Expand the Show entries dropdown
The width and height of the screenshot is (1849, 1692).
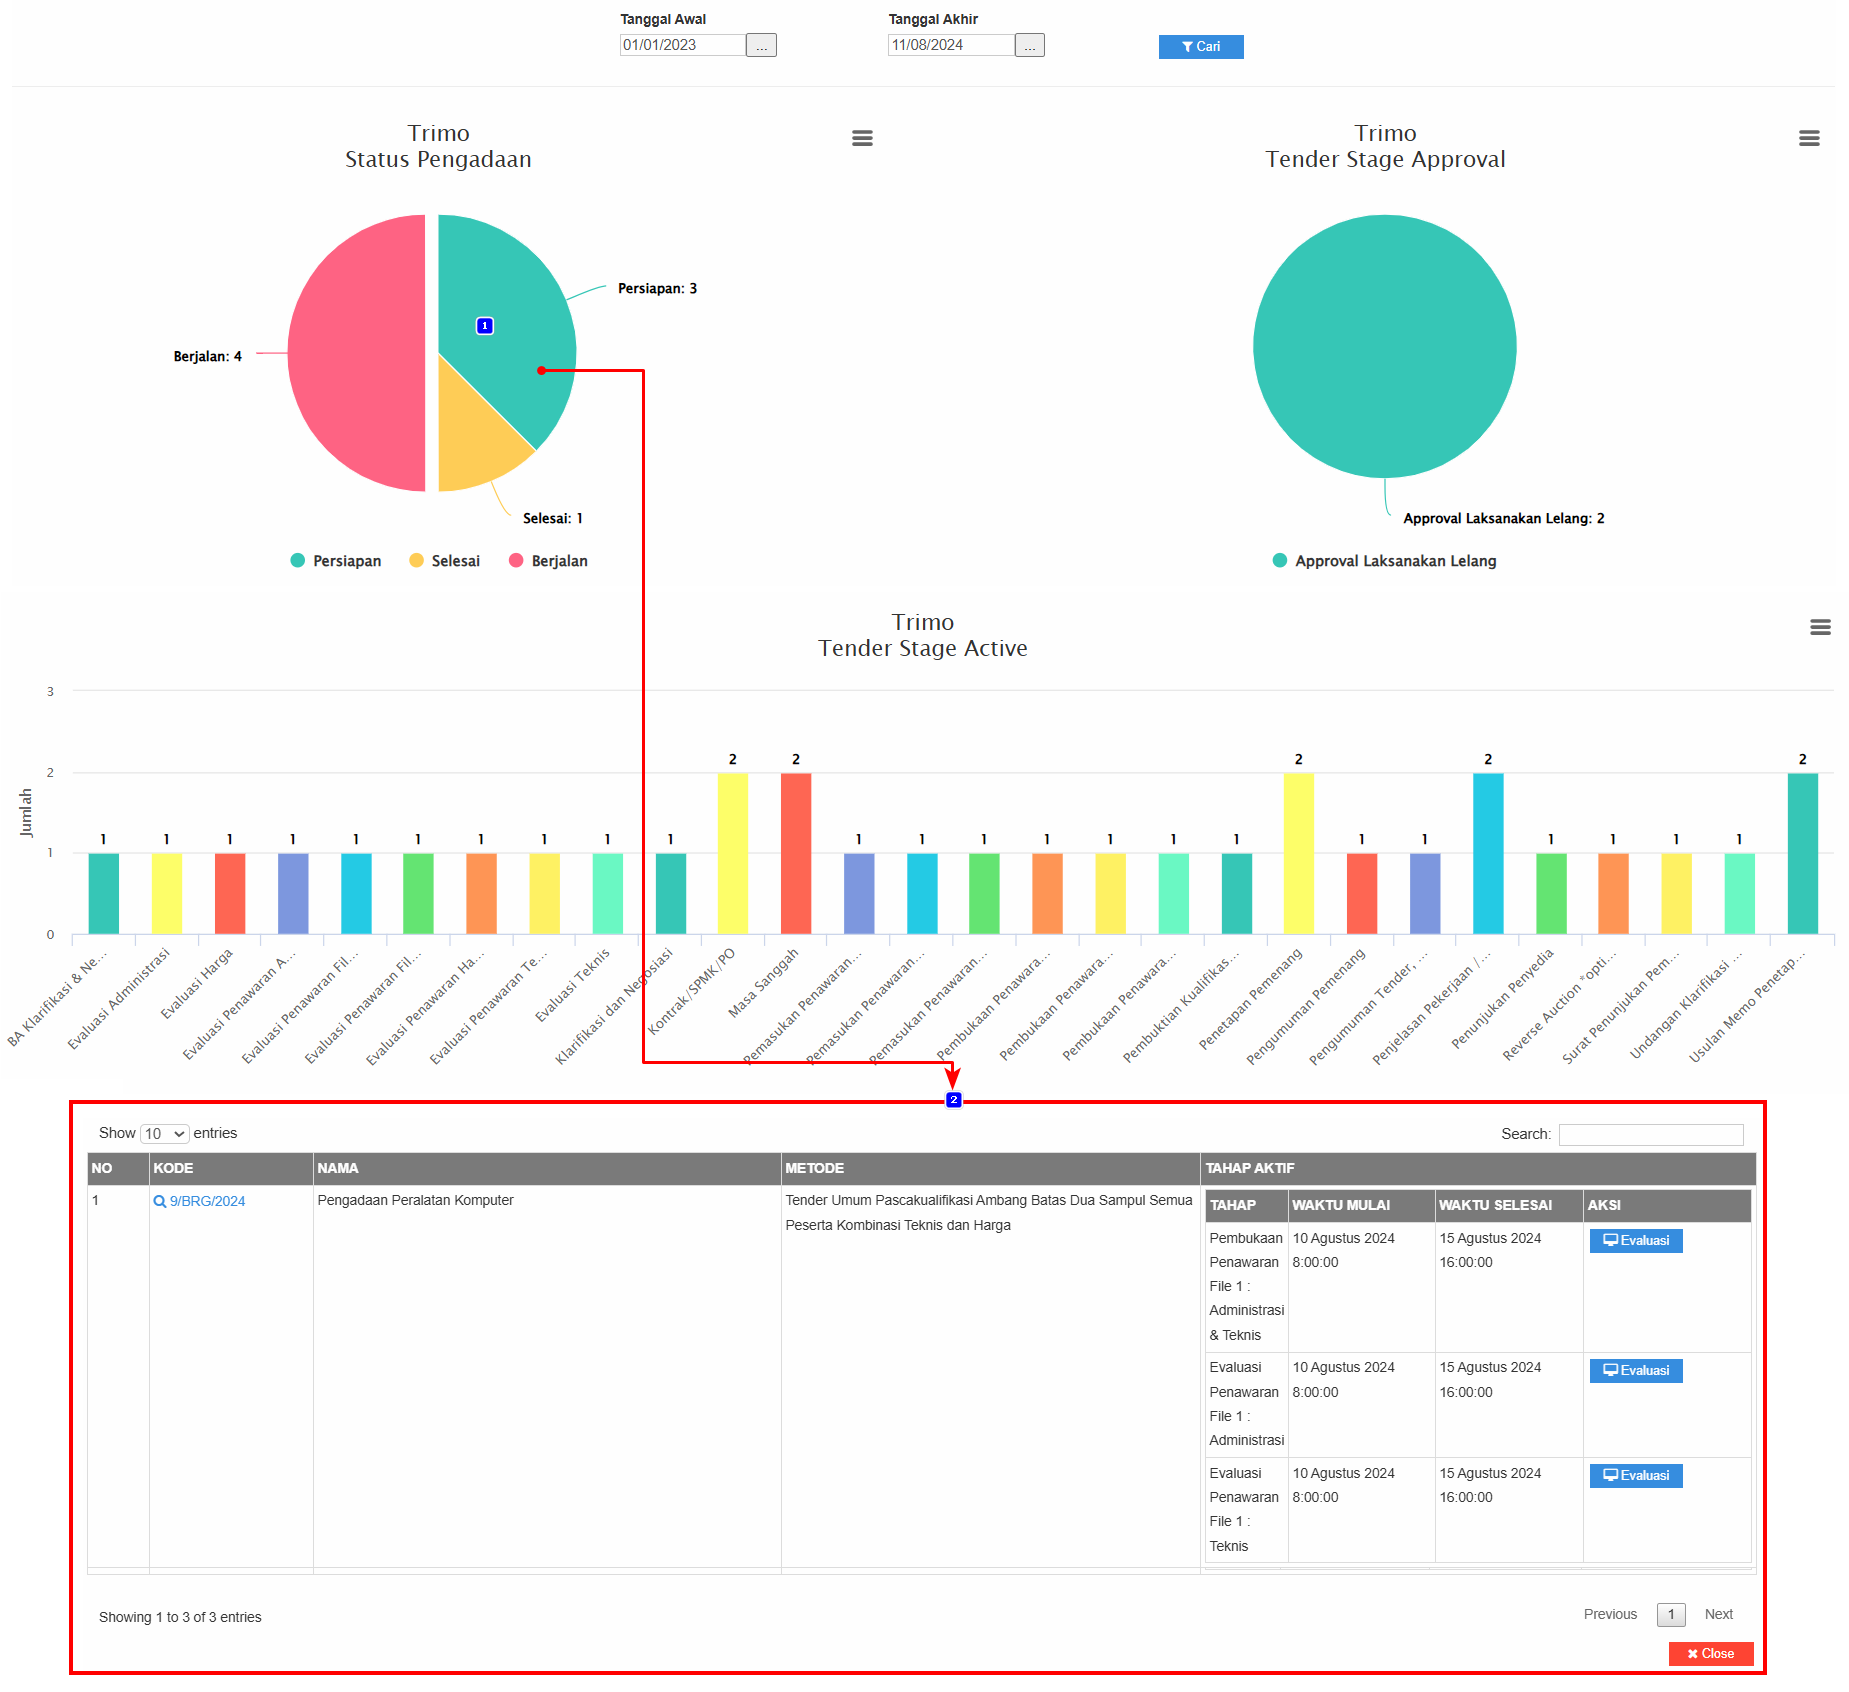[x=164, y=1133]
